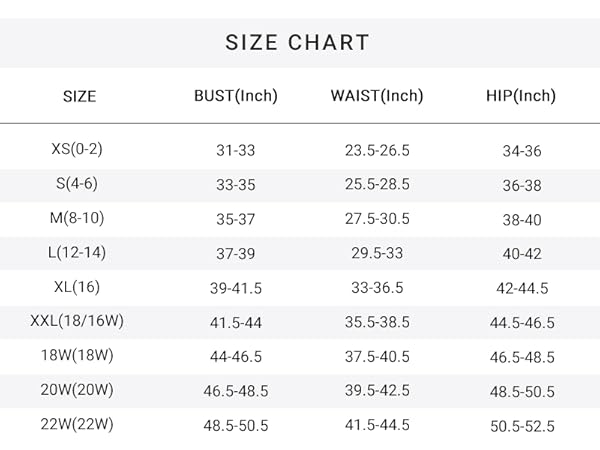
Task: Click the 39.5-42.5 waist value
Action: pyautogui.click(x=377, y=391)
